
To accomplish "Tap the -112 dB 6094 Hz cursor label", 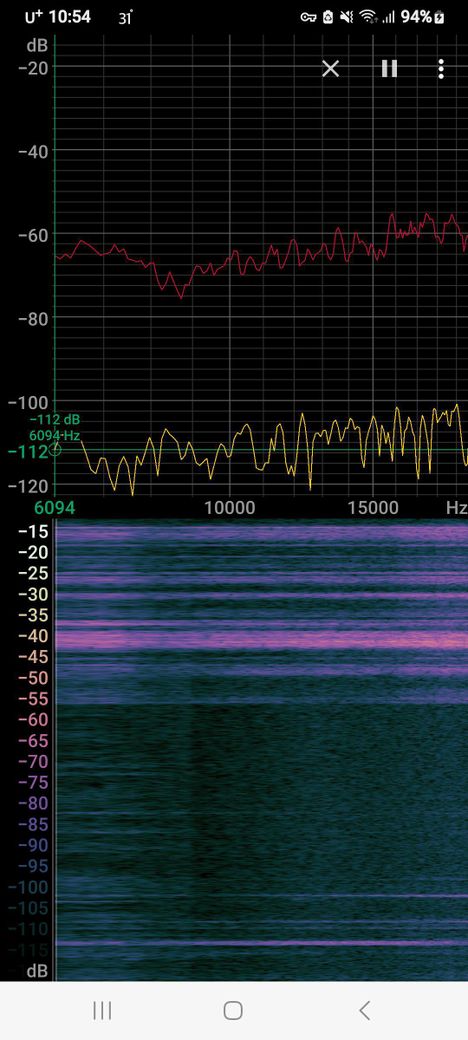I will click(54, 428).
